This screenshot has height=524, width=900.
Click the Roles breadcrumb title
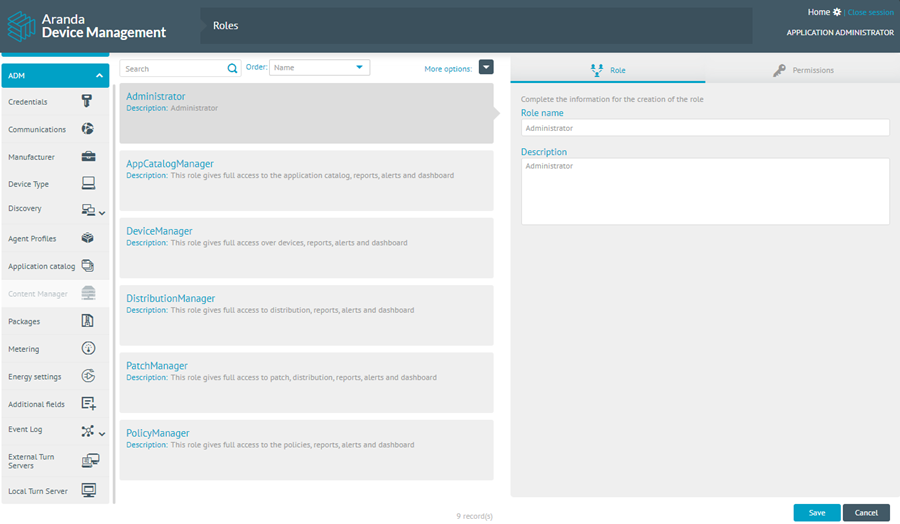point(226,25)
